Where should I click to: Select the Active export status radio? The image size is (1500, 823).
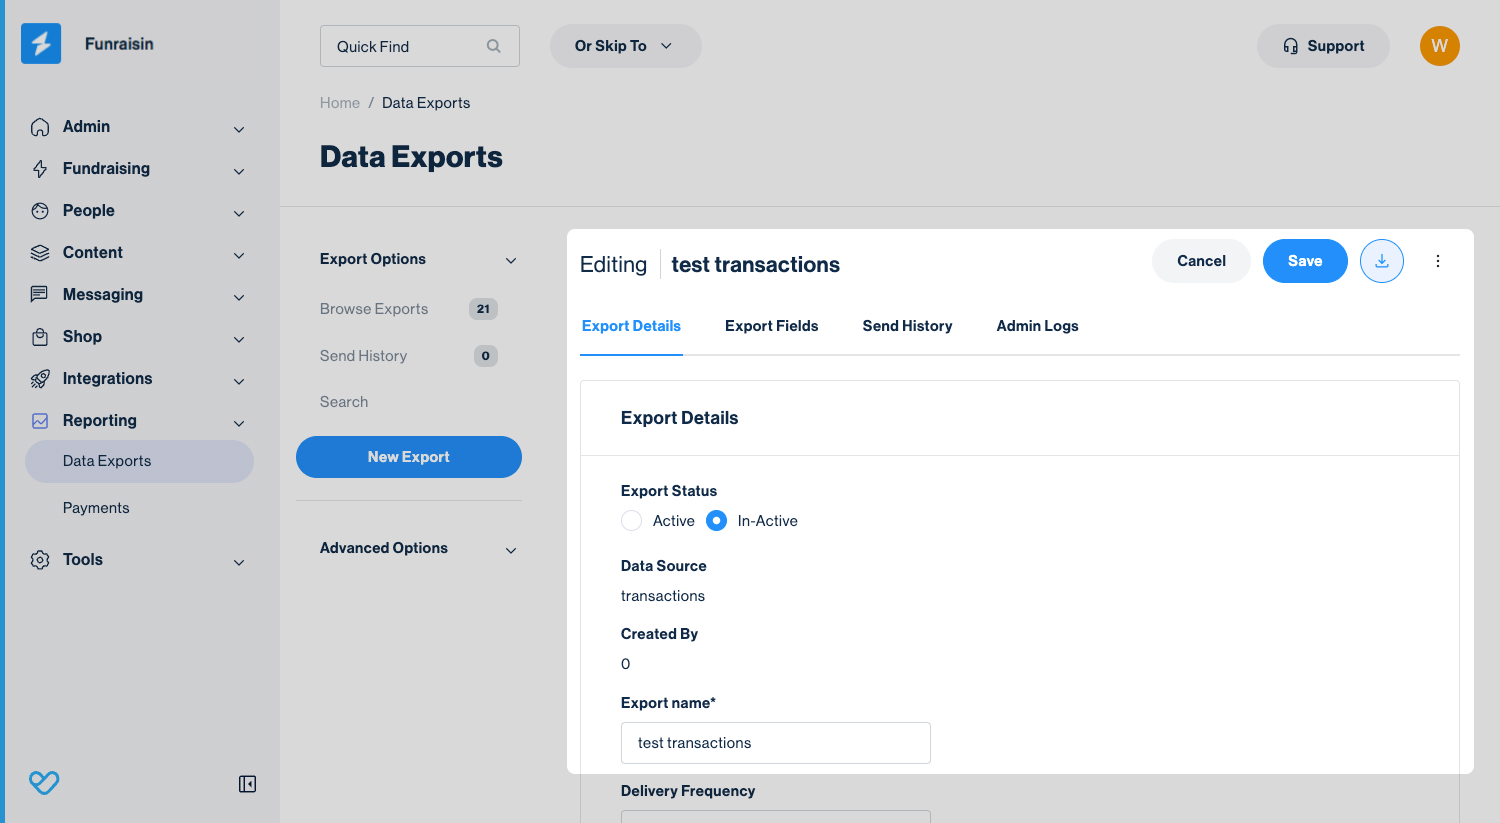coord(631,521)
